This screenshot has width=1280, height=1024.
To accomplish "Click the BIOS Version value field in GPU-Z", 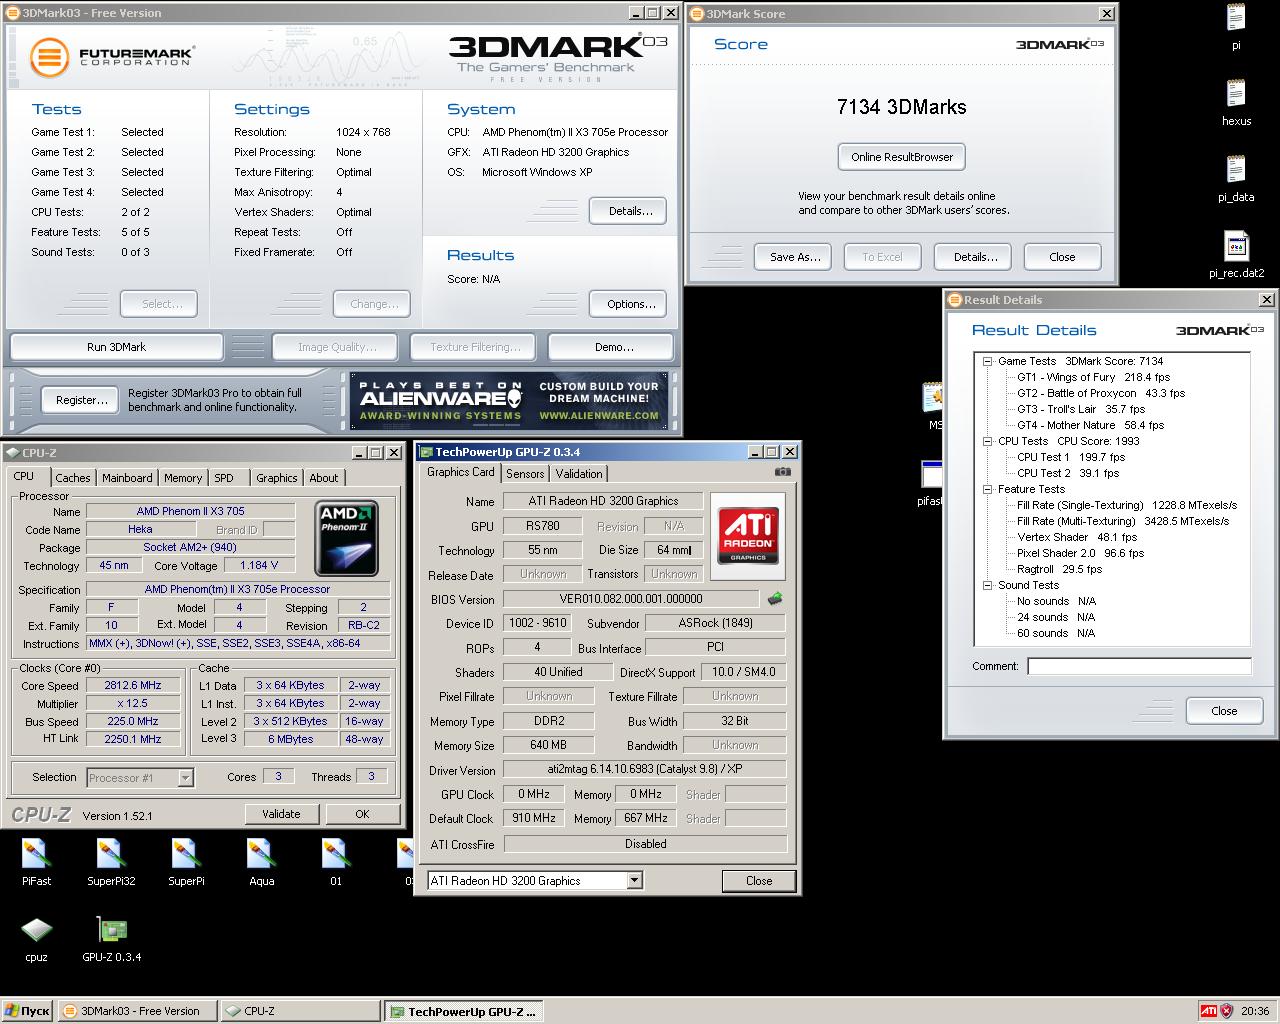I will click(631, 599).
